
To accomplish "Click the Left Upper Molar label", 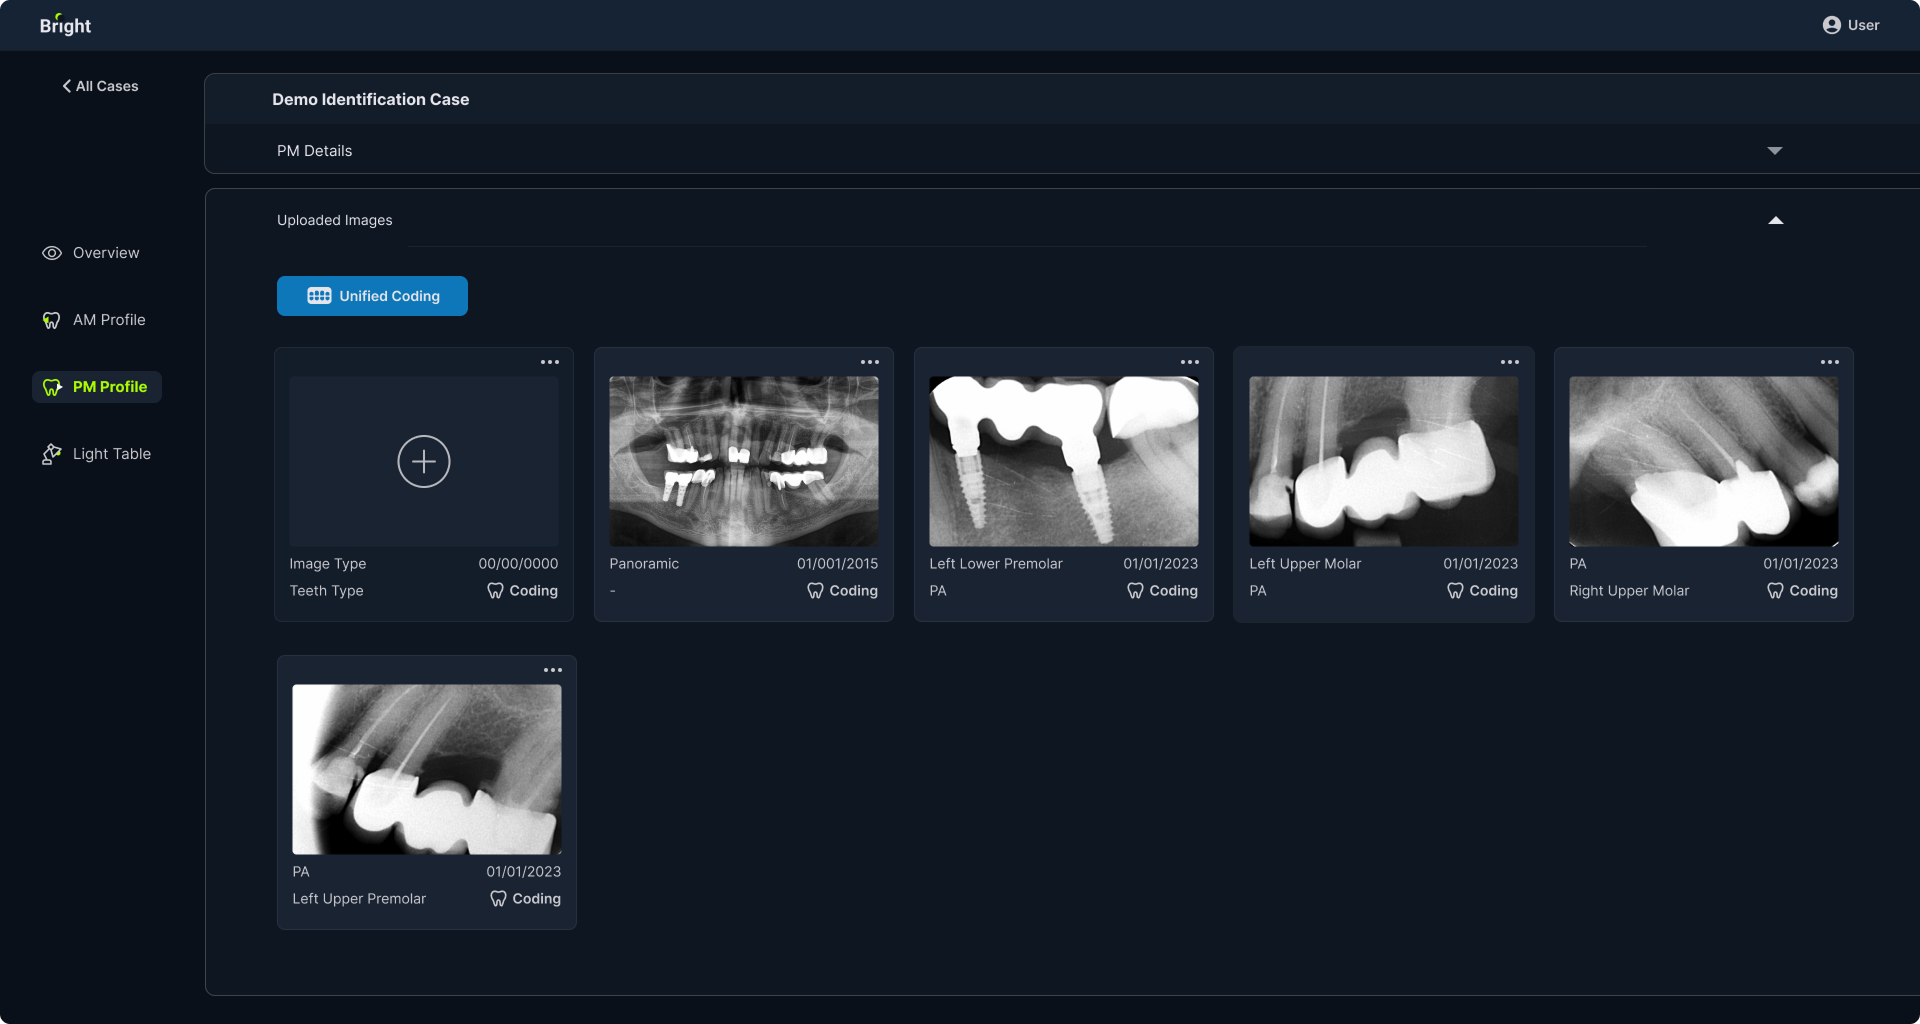I will pos(1305,564).
